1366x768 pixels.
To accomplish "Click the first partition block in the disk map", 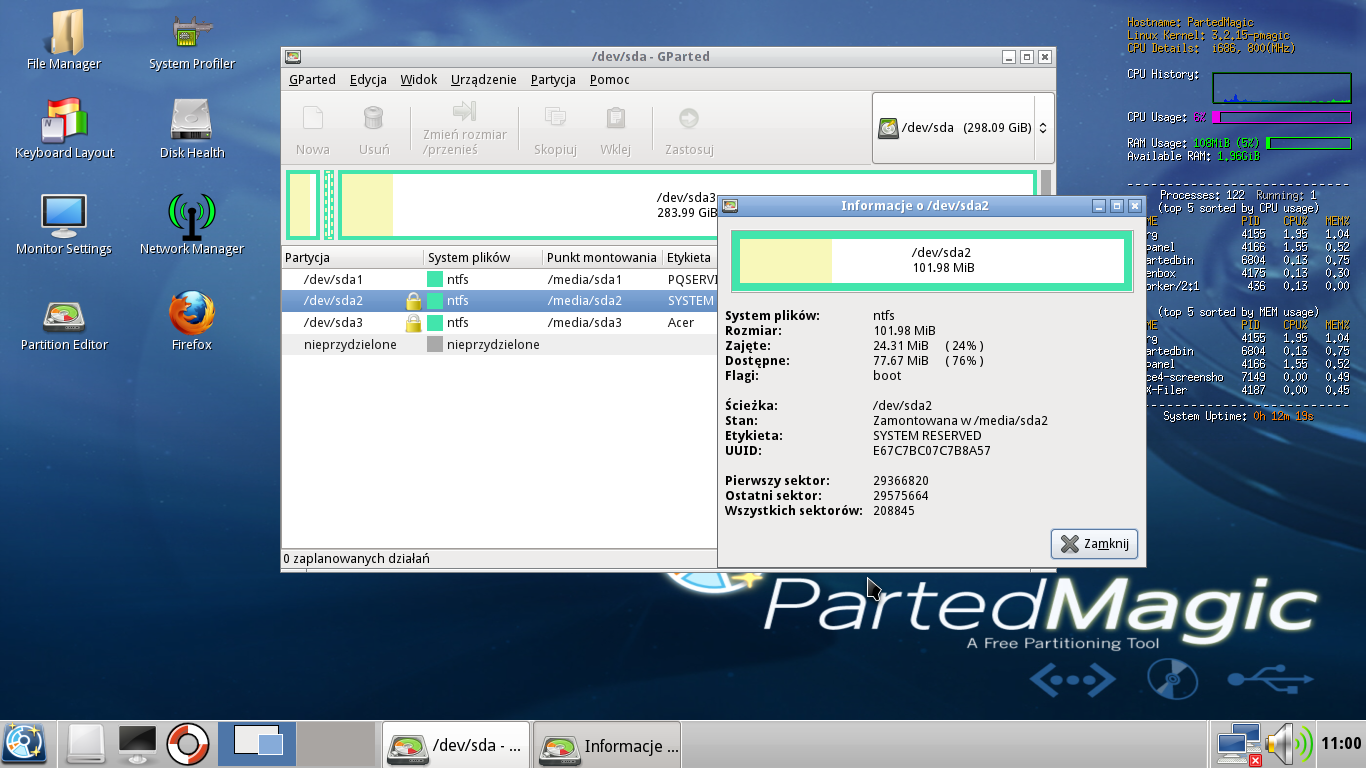I will point(302,206).
